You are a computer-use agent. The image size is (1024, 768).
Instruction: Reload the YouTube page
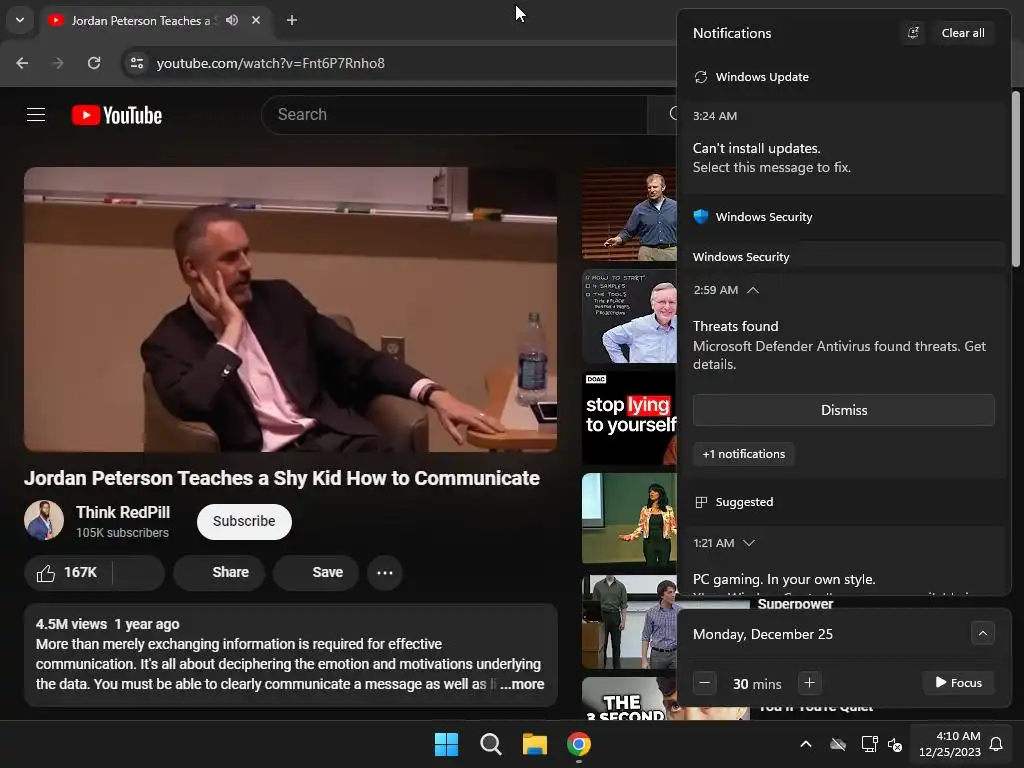point(94,63)
